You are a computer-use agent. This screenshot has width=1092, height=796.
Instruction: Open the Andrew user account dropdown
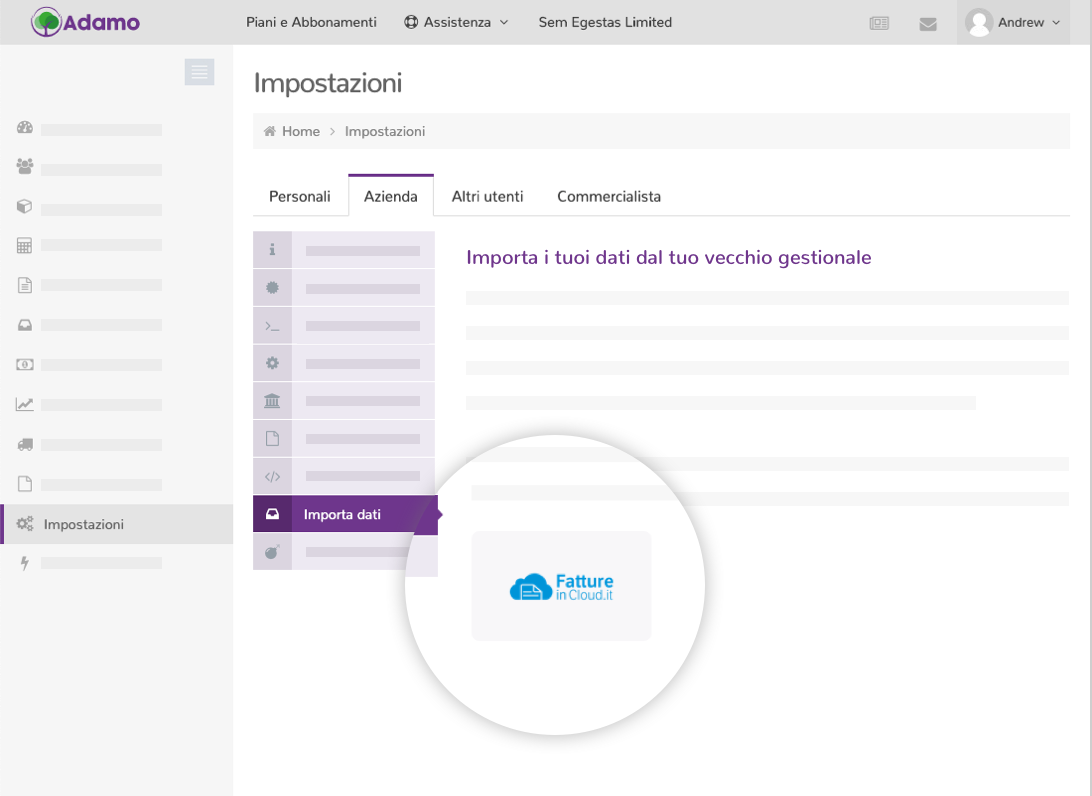1013,22
